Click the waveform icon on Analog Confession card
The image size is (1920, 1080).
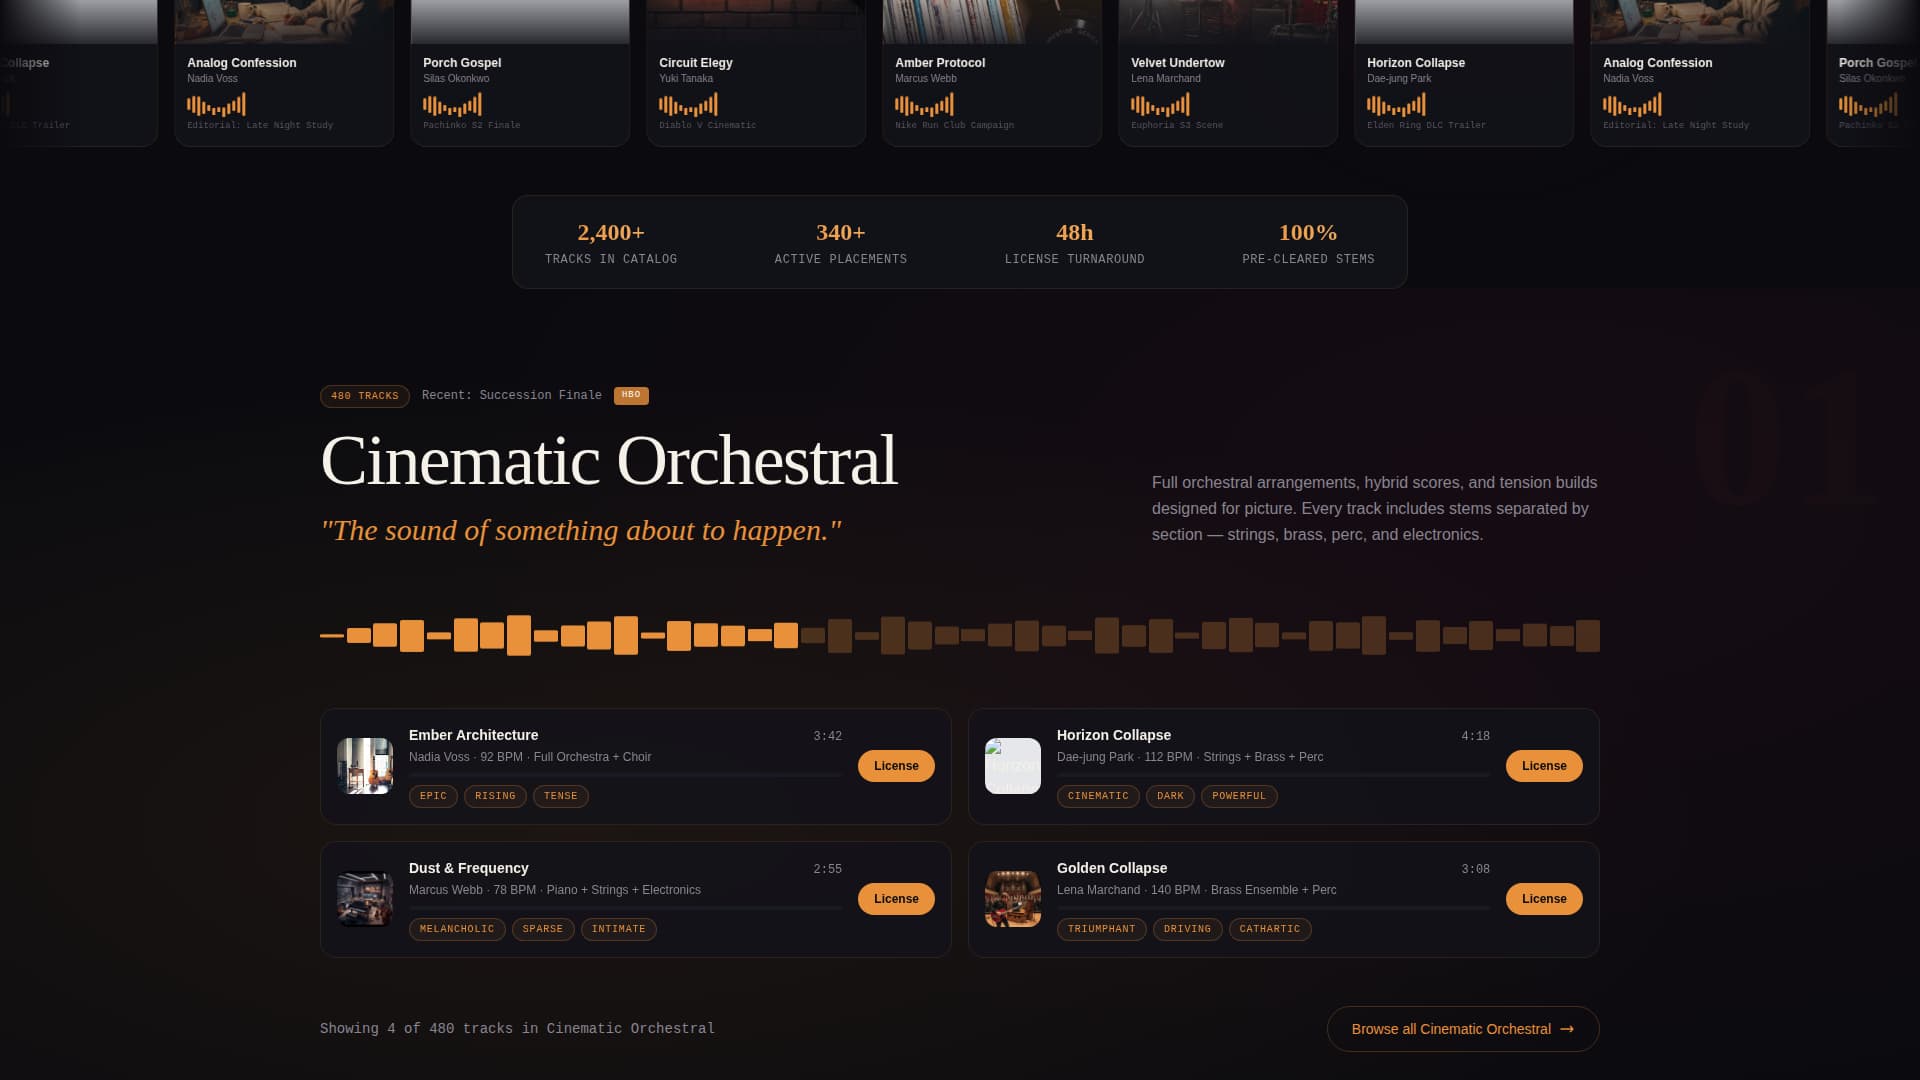click(x=214, y=103)
